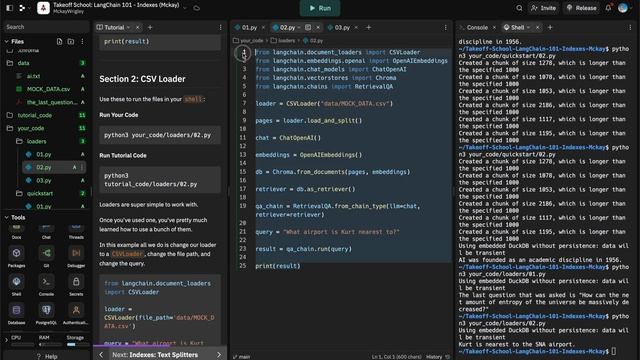Open the_last_question PDF file
The width and height of the screenshot is (640, 360).
[x=51, y=102]
